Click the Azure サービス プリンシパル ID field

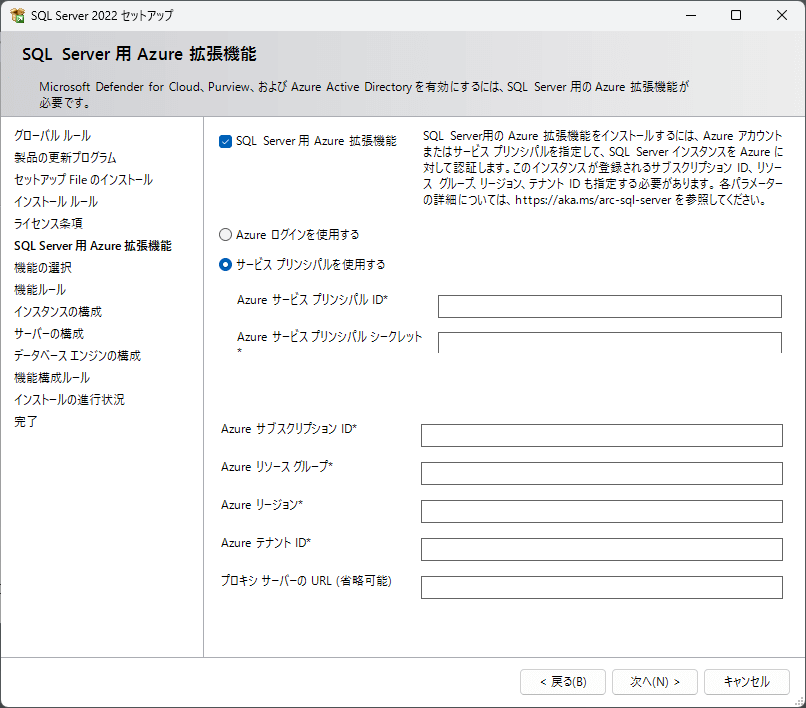coord(610,306)
